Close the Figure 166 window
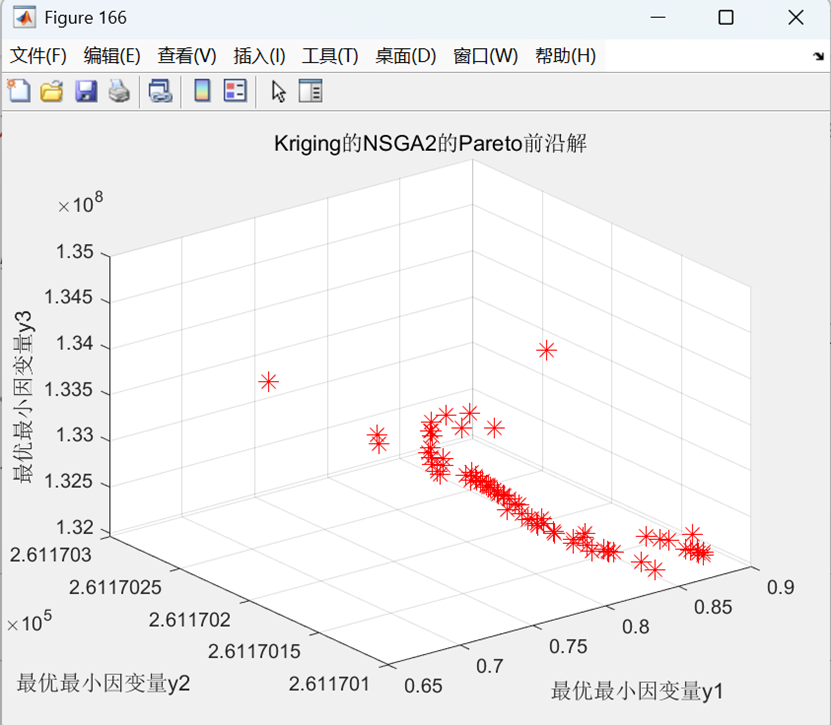 (795, 17)
